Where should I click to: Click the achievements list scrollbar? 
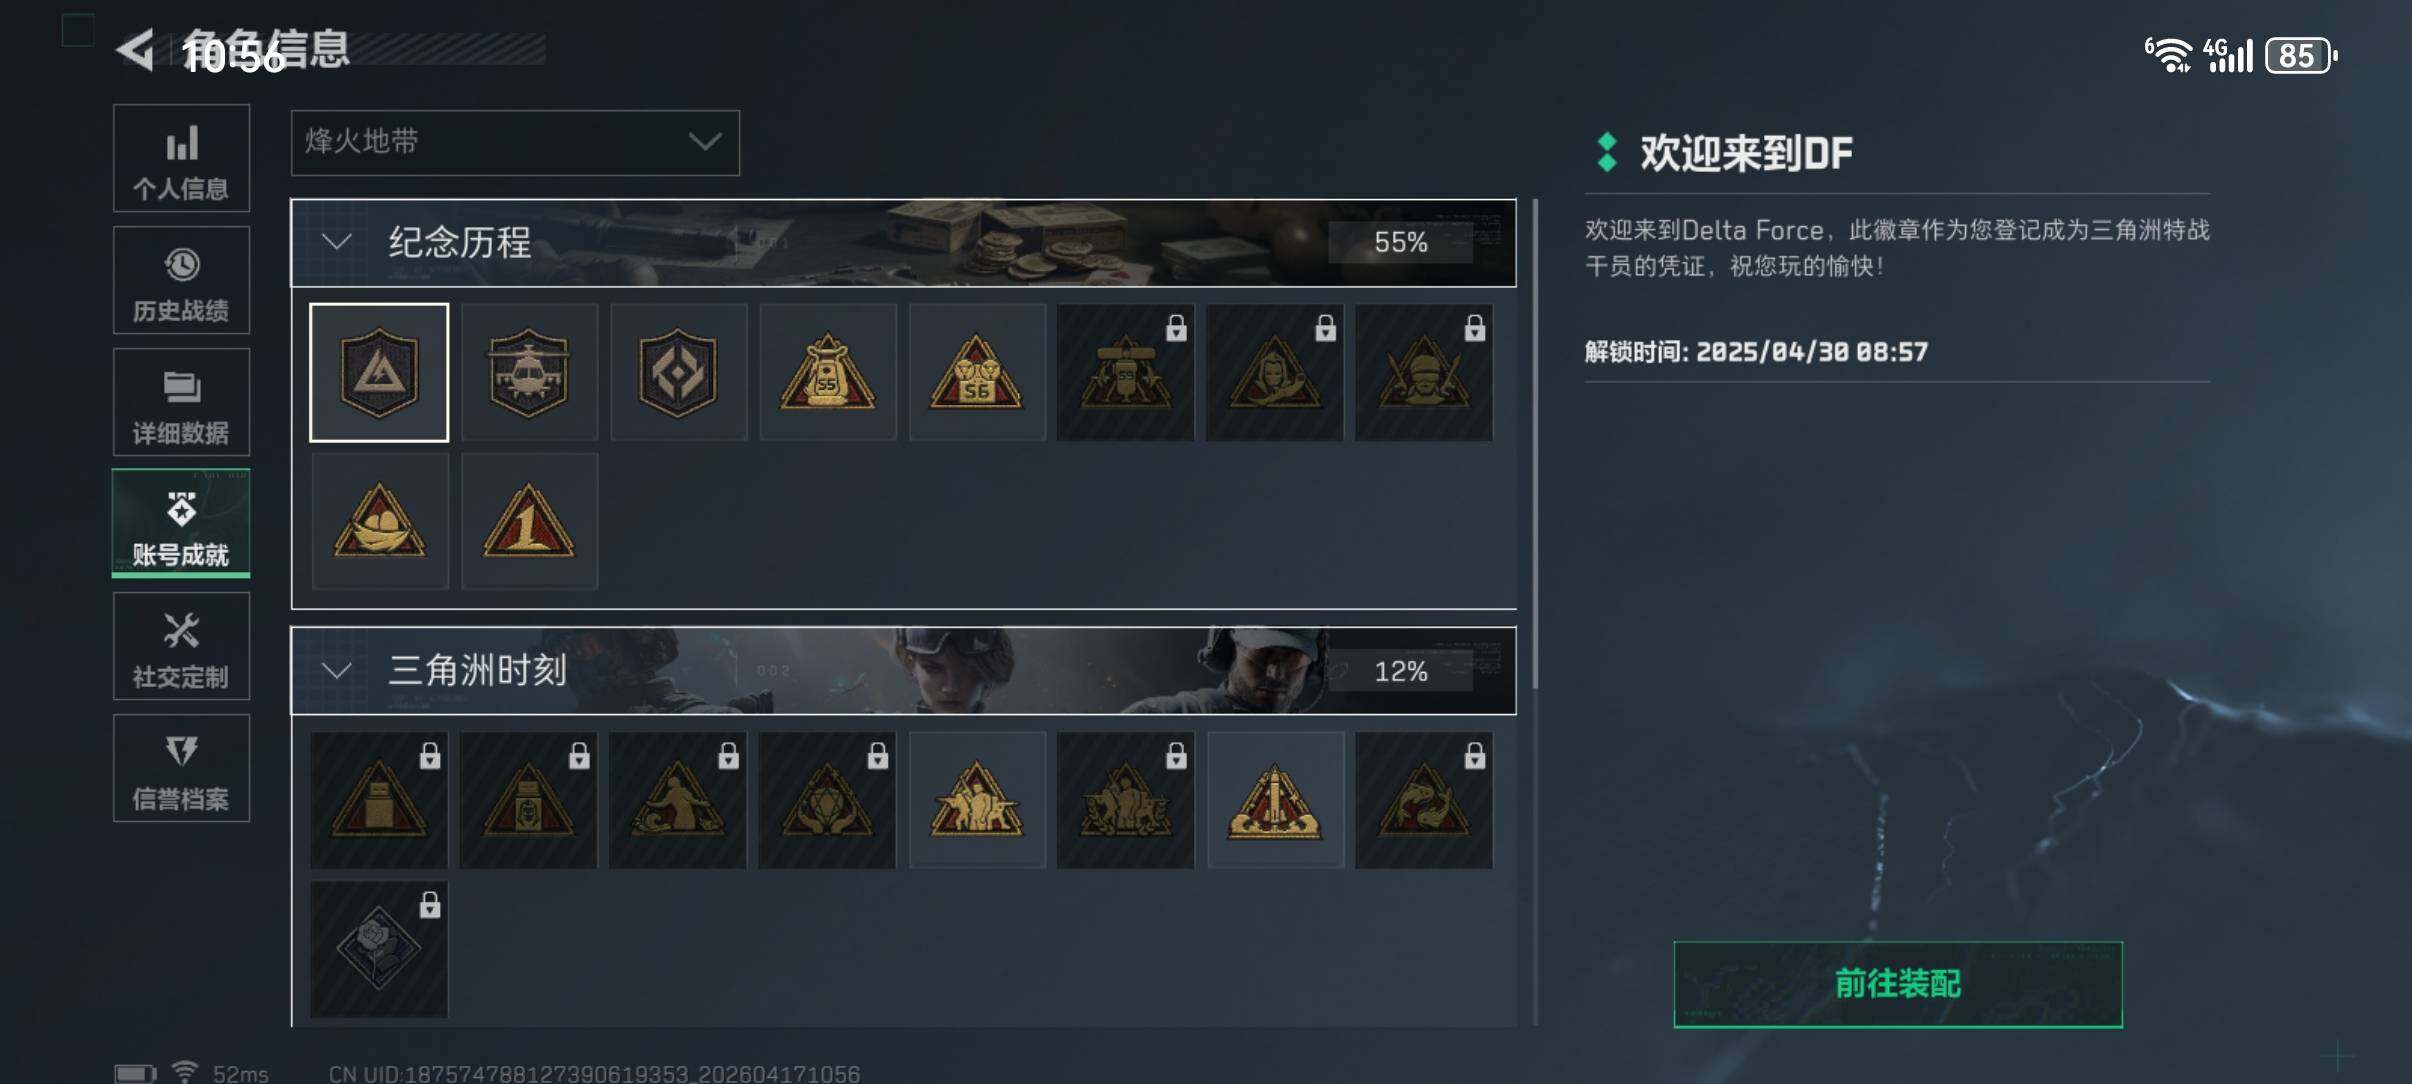[x=1535, y=445]
